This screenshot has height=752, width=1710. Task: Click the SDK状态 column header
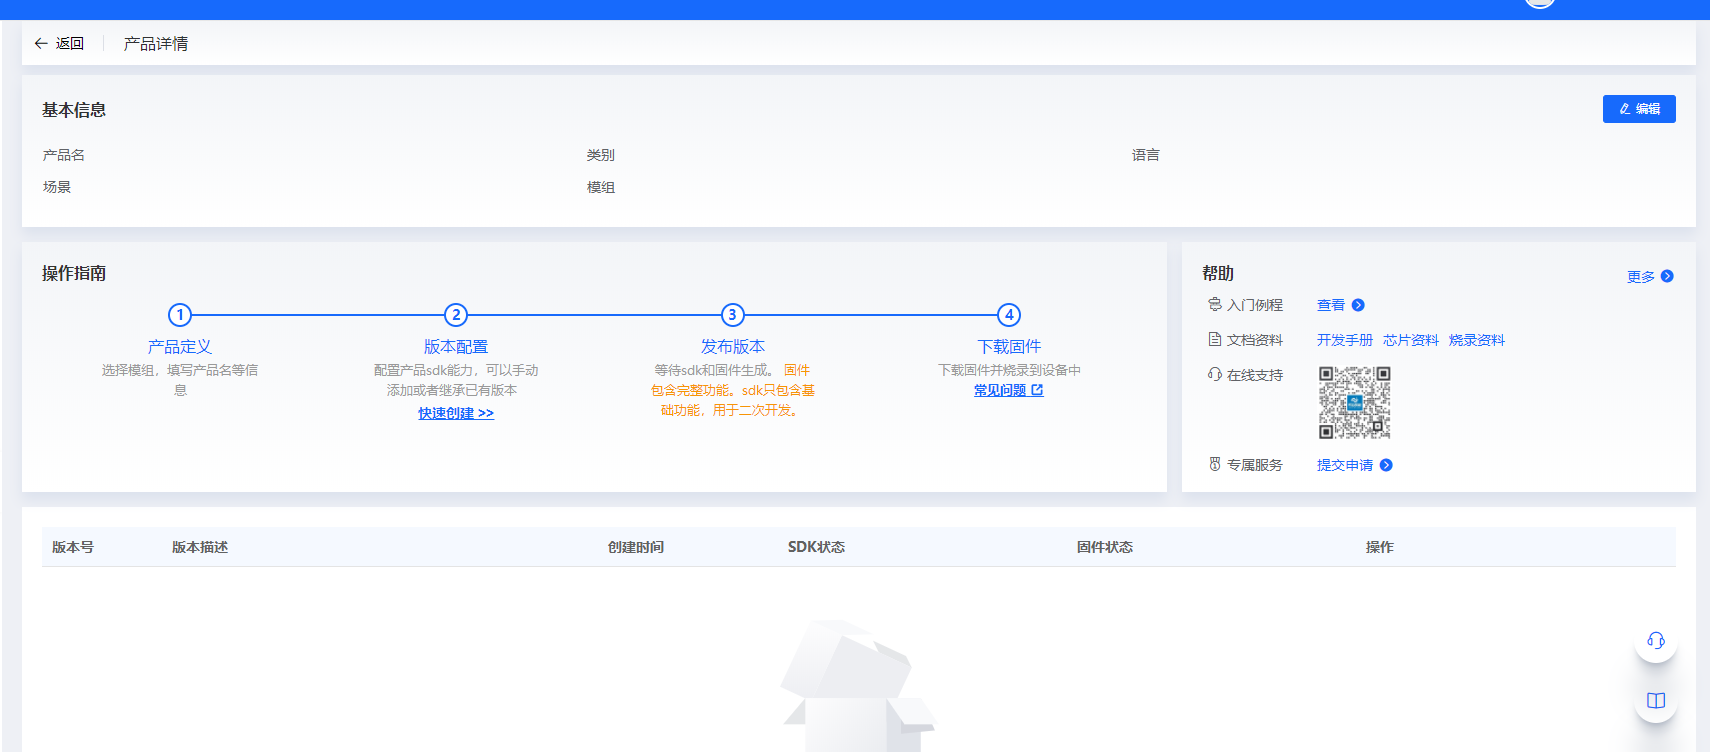pos(816,547)
